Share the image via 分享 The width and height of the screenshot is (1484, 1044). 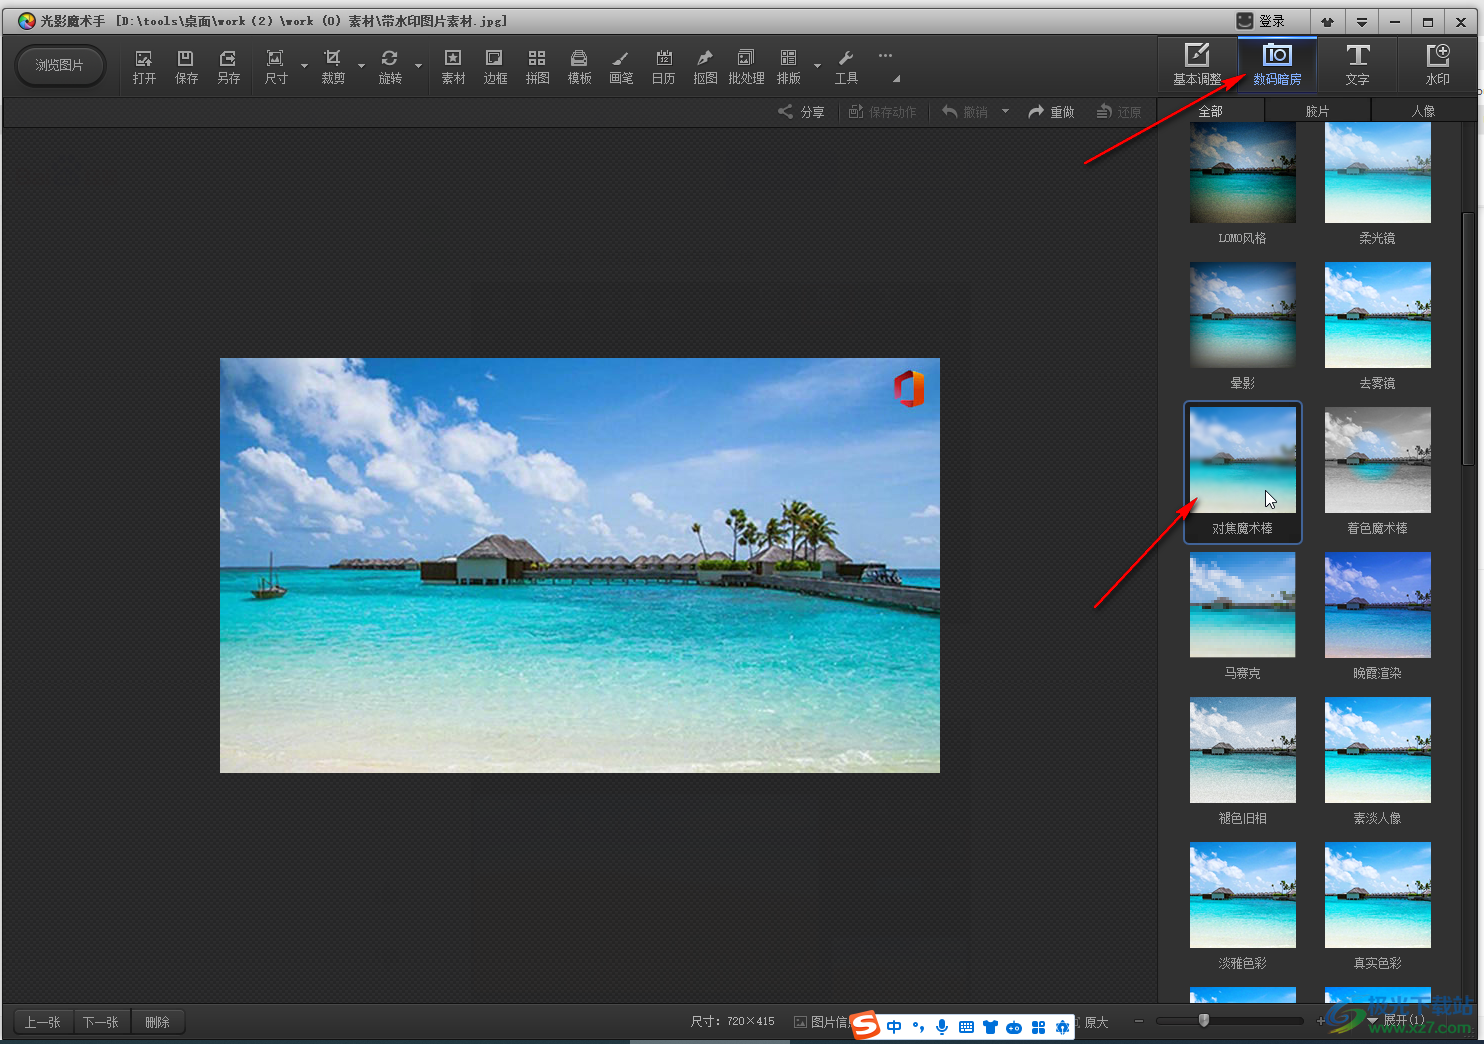click(801, 112)
